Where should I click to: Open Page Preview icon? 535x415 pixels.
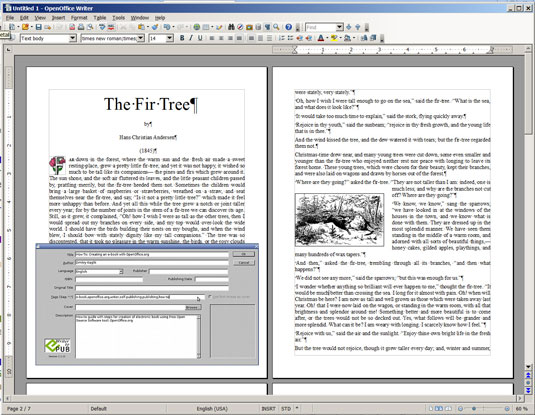[x=90, y=27]
